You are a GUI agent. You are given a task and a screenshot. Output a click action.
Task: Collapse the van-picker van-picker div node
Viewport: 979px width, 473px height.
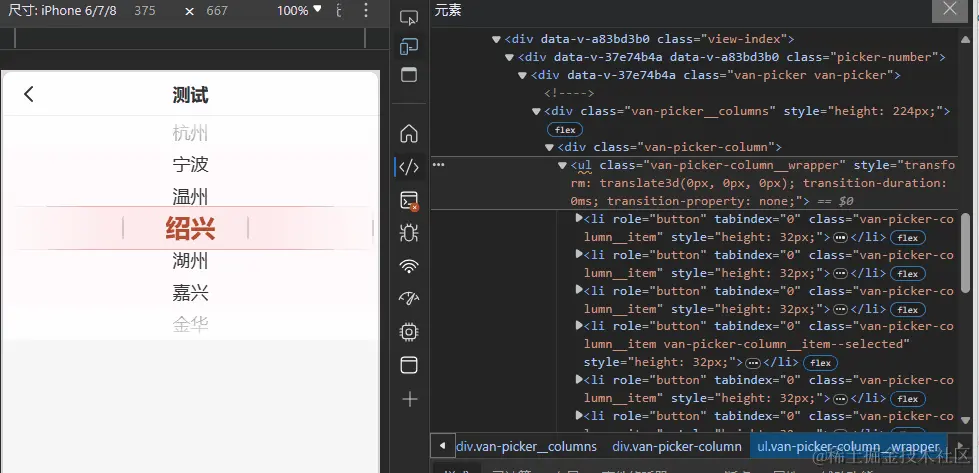coord(523,76)
